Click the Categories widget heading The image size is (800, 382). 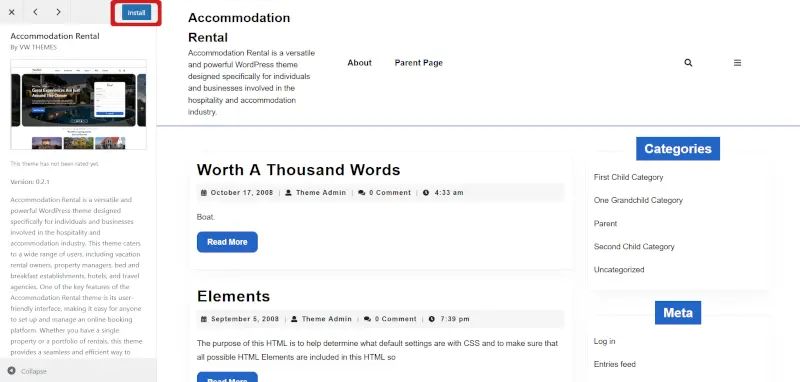(678, 148)
